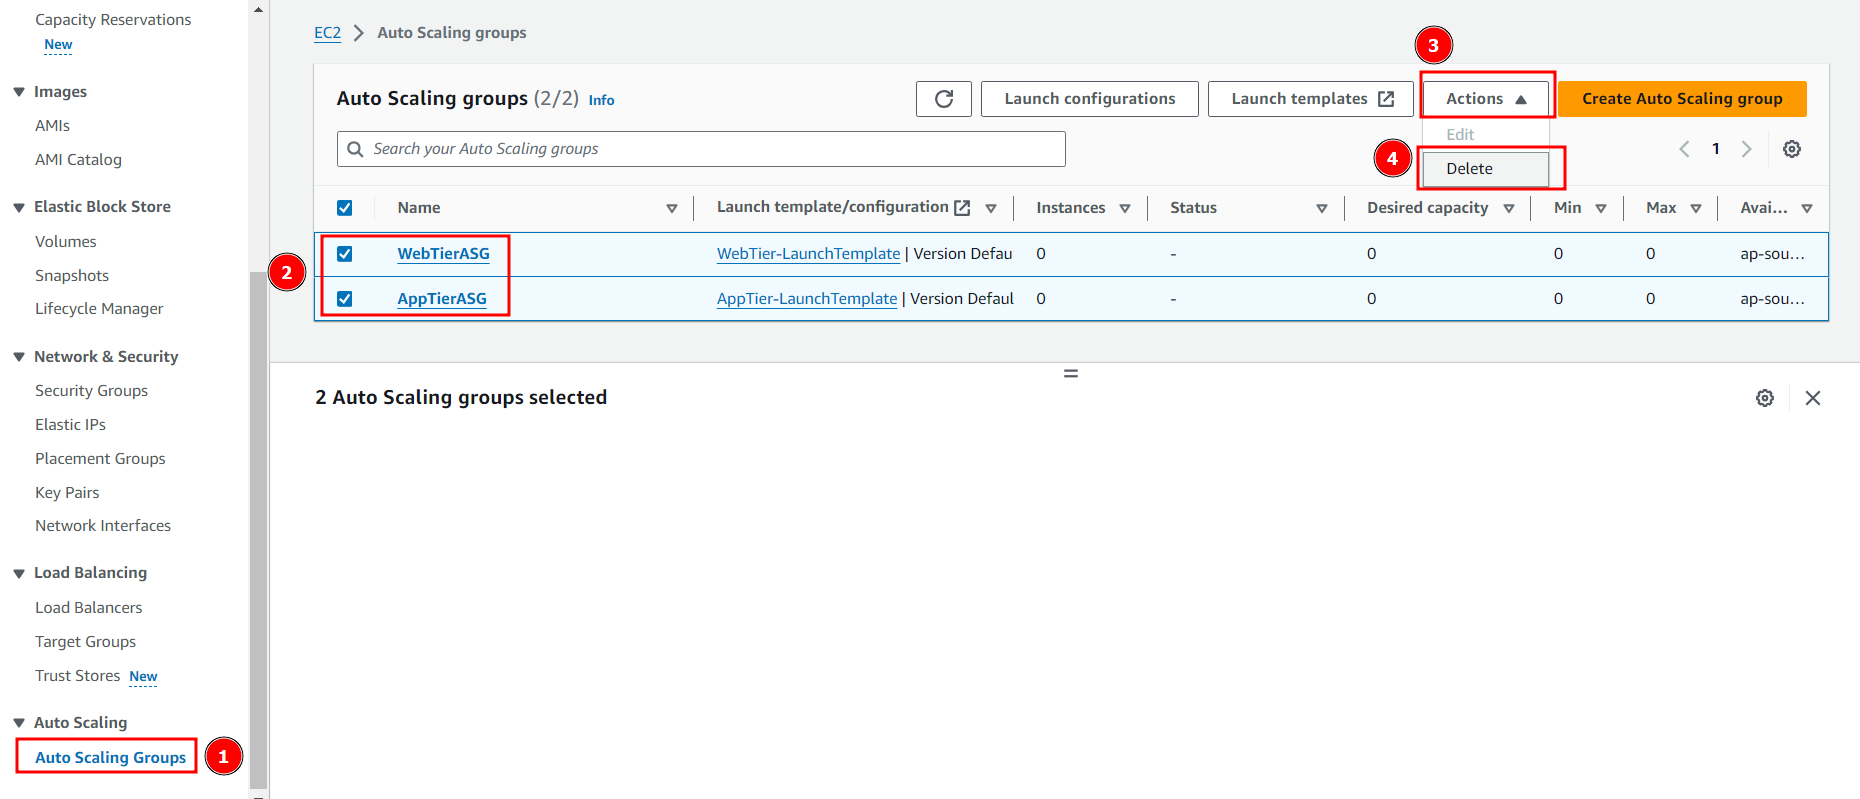This screenshot has height=799, width=1860.
Task: Uncheck the WebTierASG row checkbox
Action: tap(345, 254)
